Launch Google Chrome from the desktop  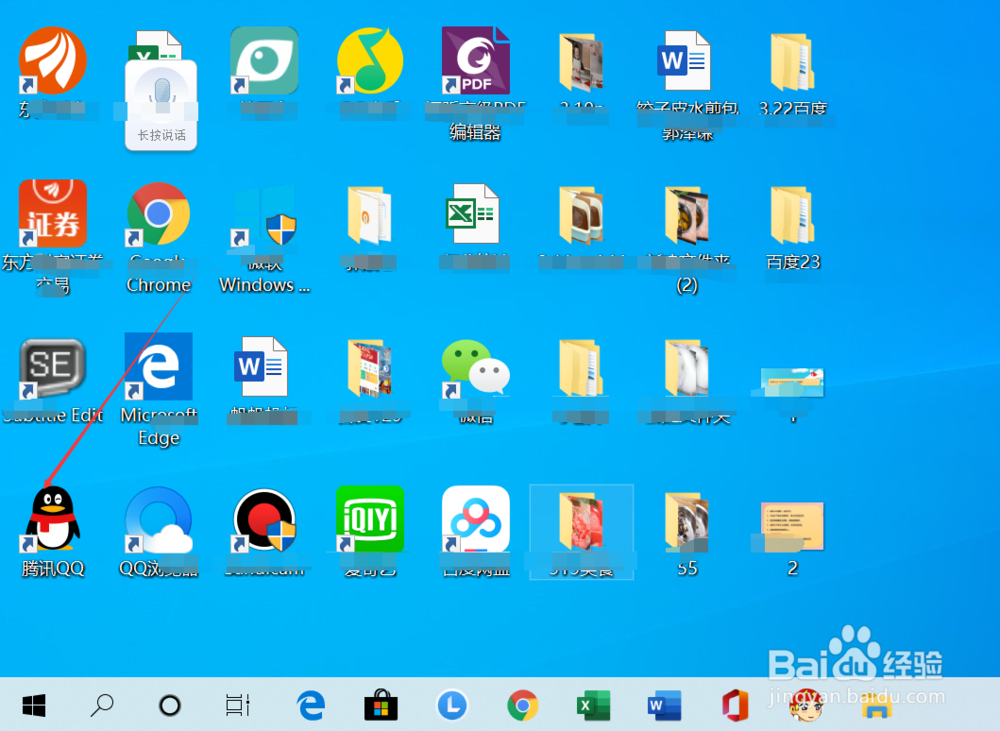point(158,214)
